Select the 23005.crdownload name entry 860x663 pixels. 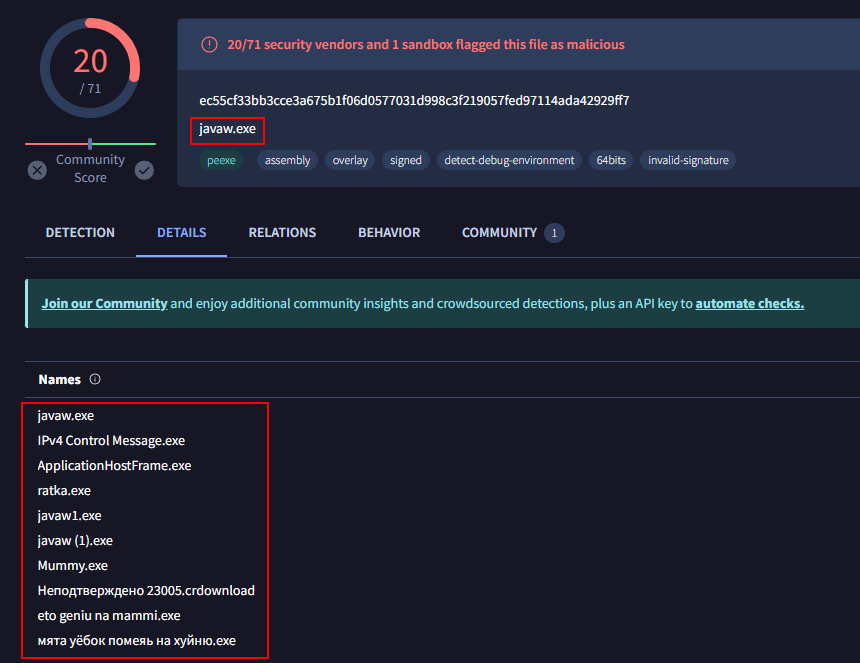point(146,591)
